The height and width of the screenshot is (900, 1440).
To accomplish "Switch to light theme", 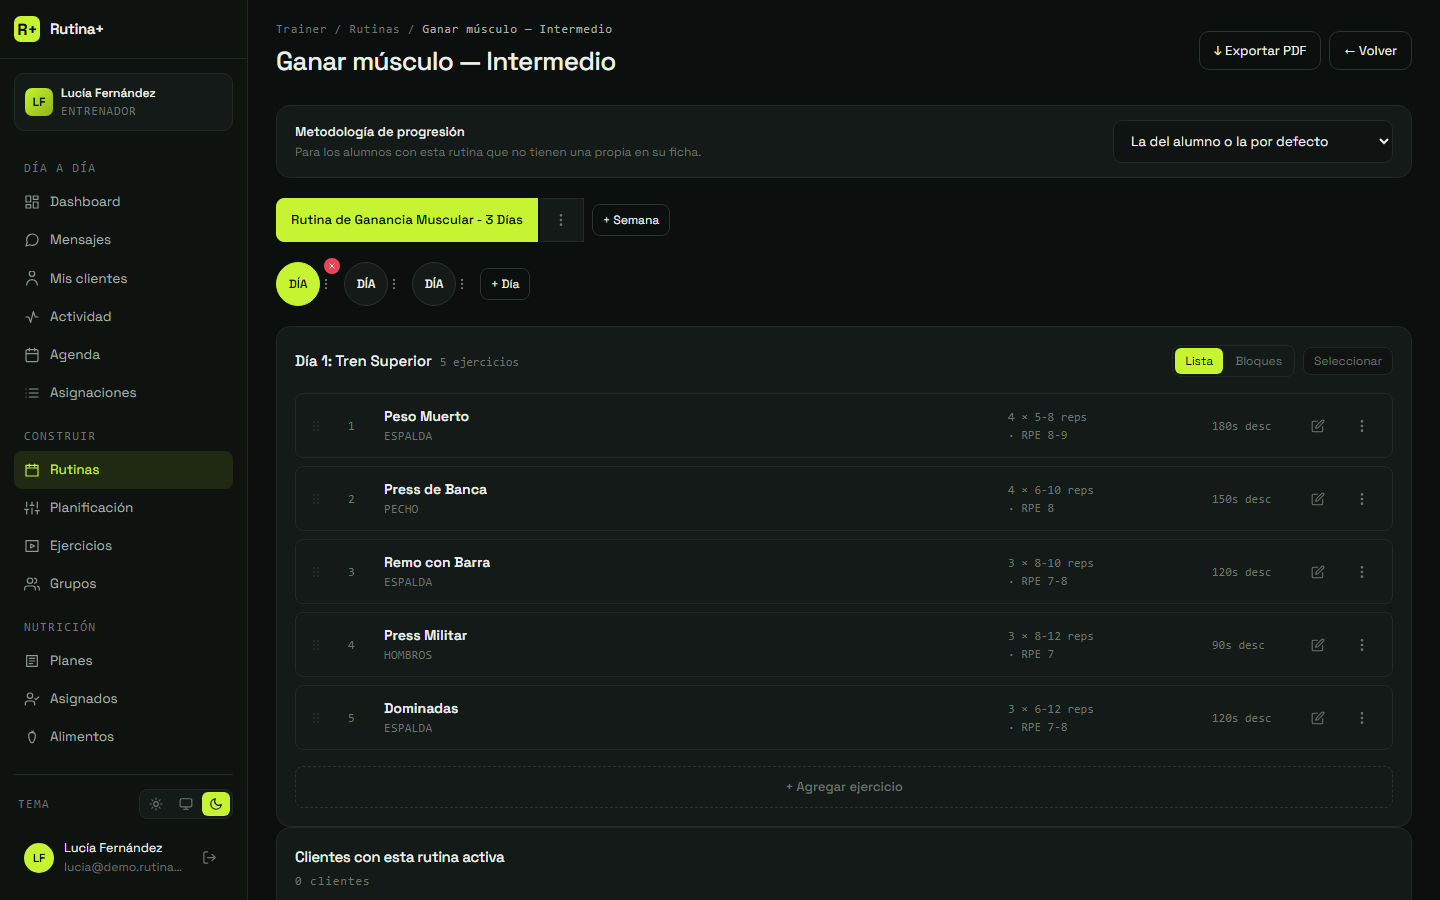I will [156, 804].
